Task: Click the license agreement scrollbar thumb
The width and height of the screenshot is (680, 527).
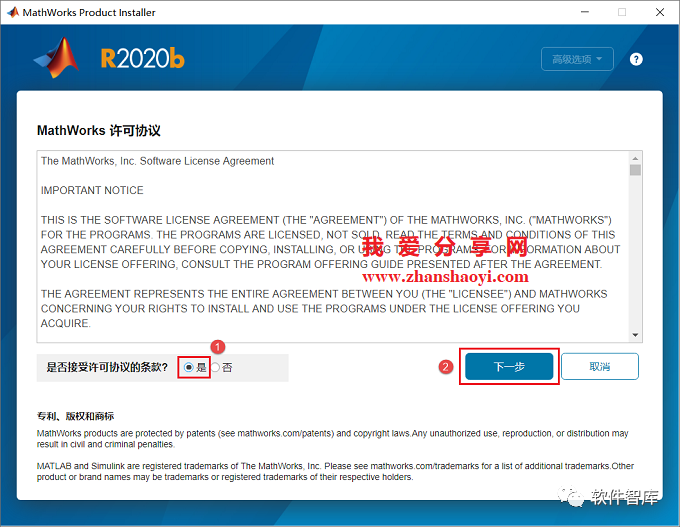Action: point(635,170)
